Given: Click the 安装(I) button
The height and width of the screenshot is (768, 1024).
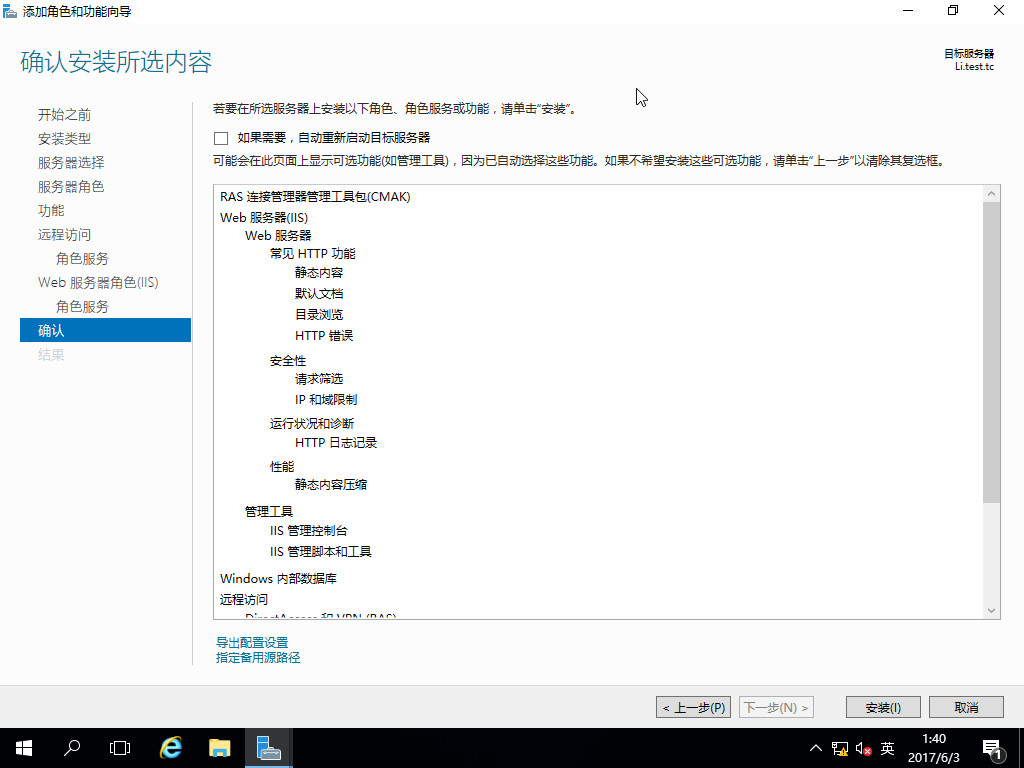Looking at the screenshot, I should tap(883, 707).
